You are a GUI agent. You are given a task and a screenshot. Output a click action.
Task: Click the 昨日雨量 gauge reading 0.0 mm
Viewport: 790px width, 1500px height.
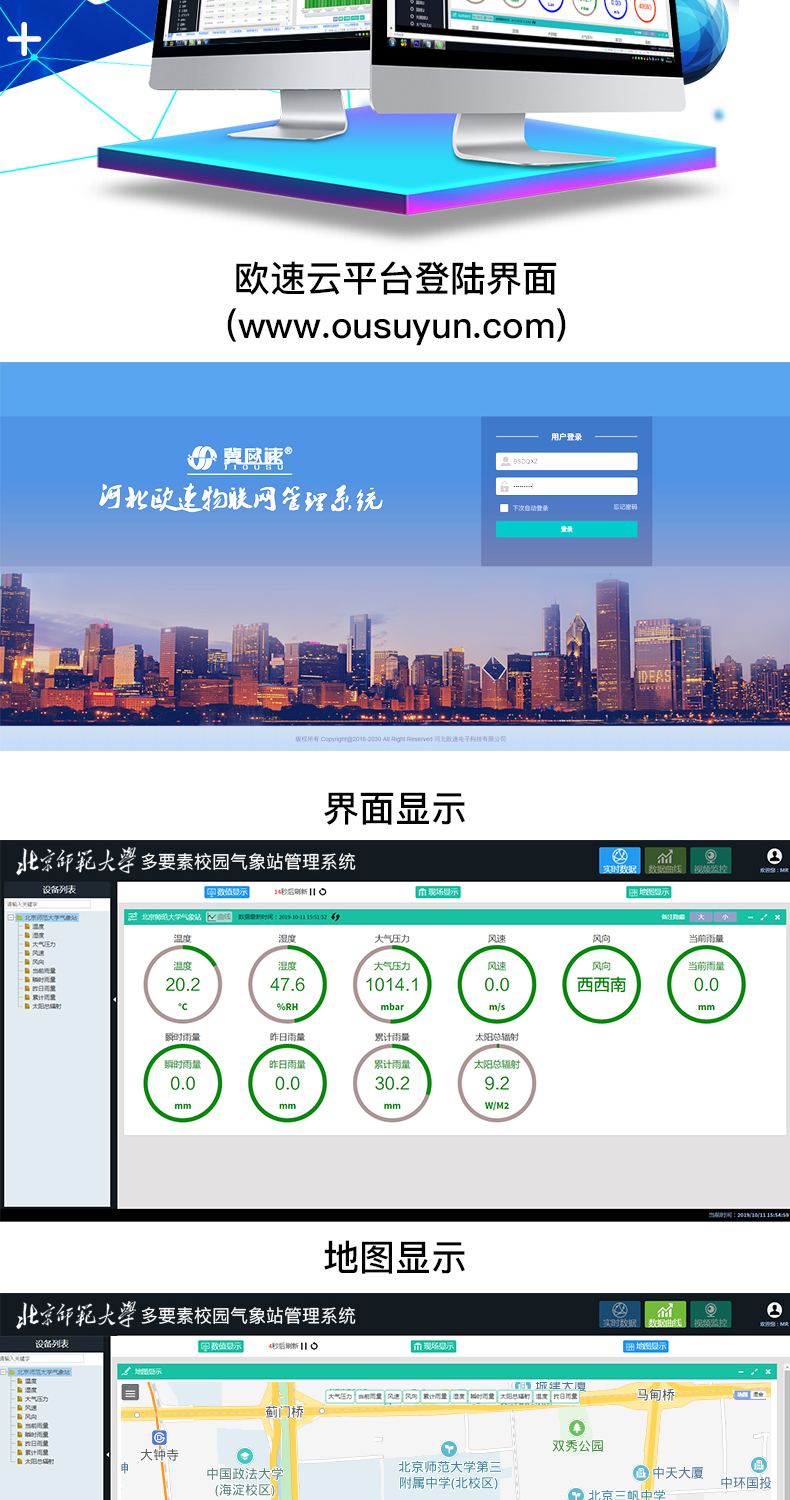point(287,1084)
